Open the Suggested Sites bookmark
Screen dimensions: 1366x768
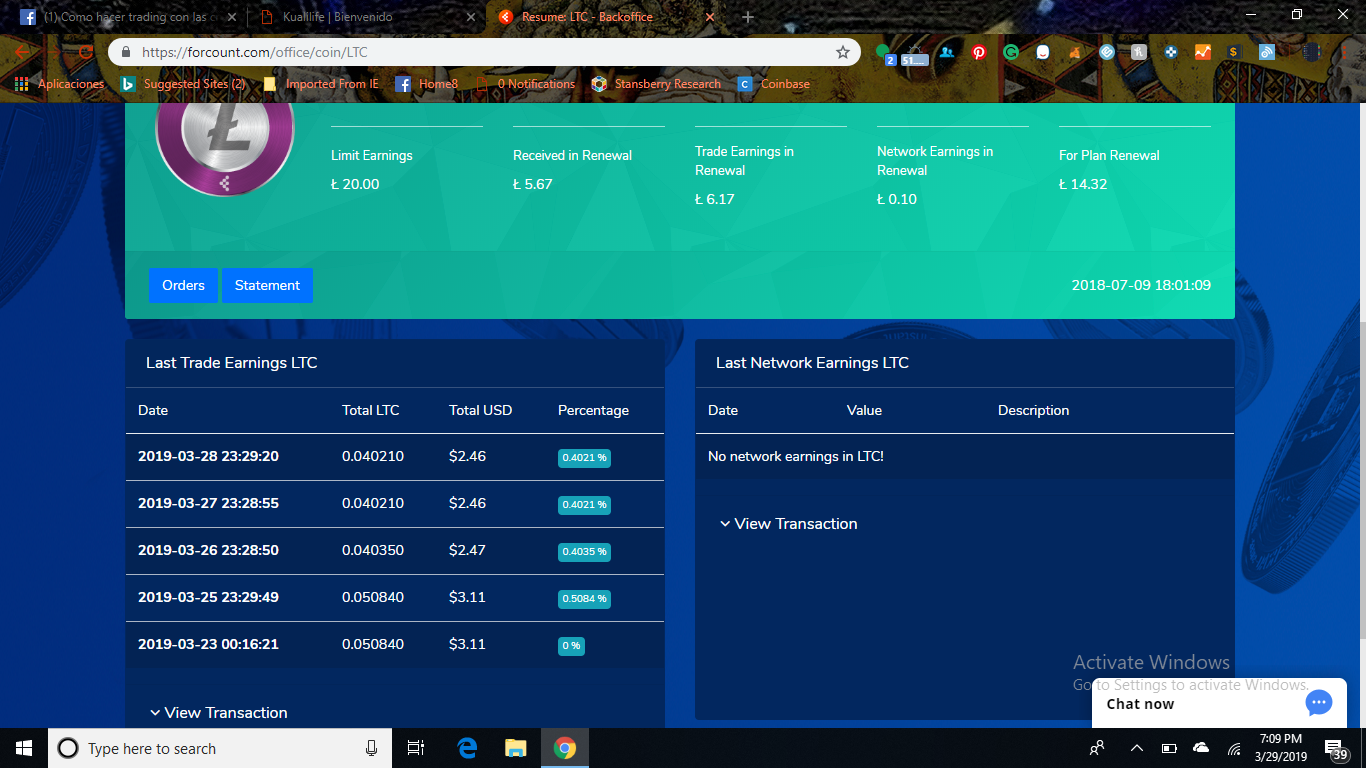pyautogui.click(x=183, y=84)
